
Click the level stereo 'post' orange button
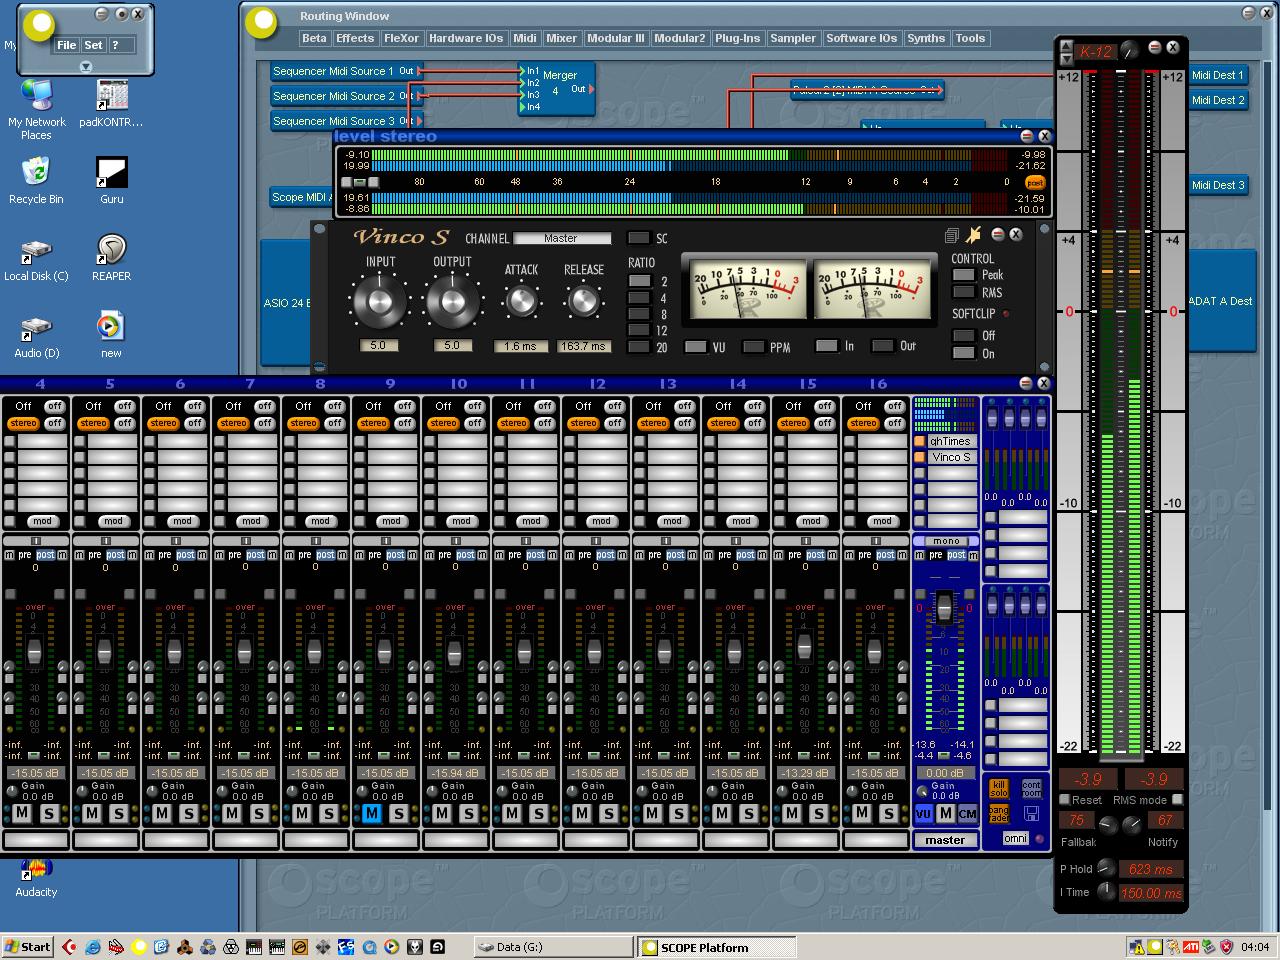point(1035,182)
